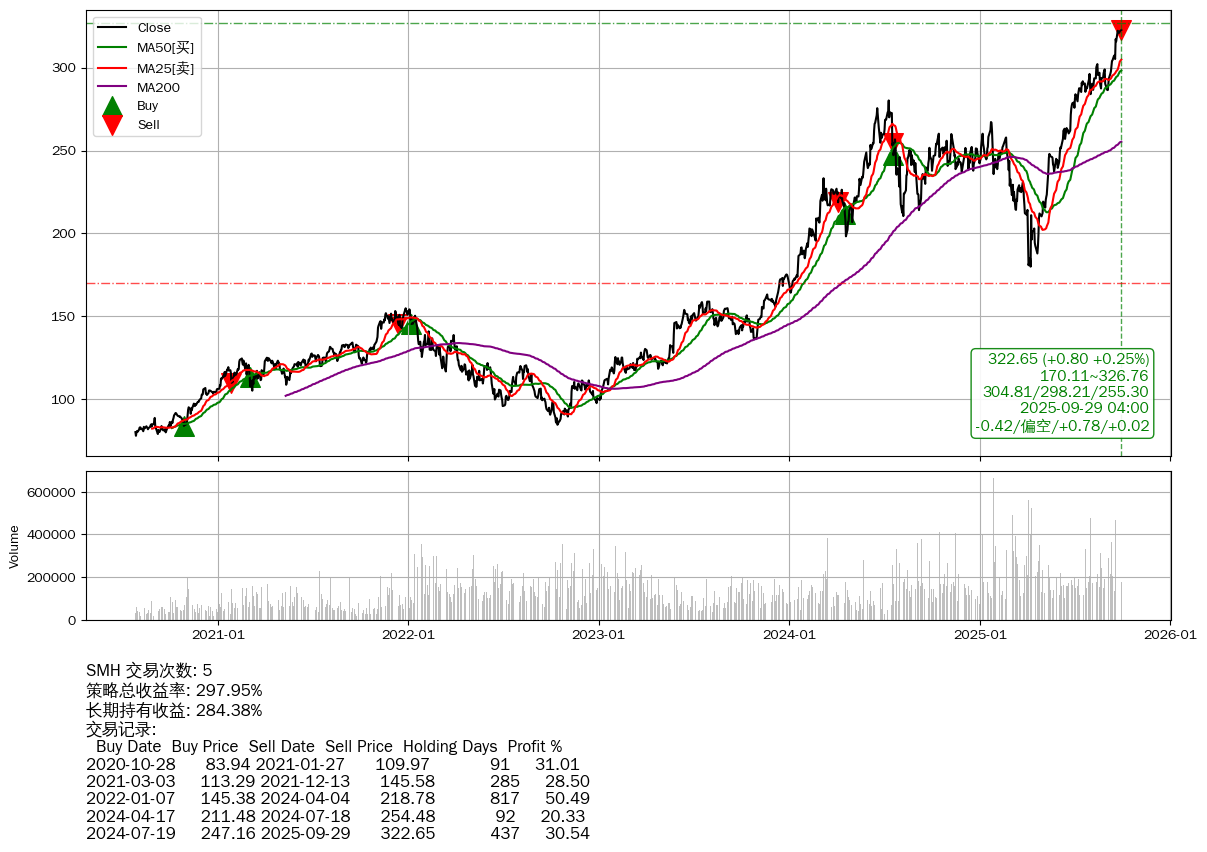Click the 600000 volume axis tick label
Image resolution: width=1207 pixels, height=852 pixels.
[51, 492]
